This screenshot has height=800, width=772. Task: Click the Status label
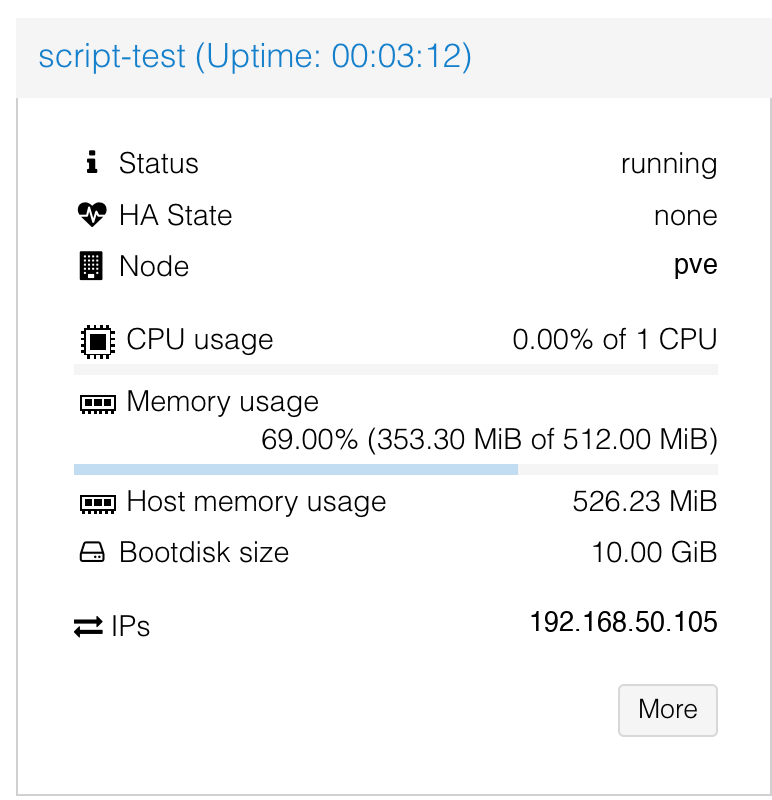tap(159, 163)
